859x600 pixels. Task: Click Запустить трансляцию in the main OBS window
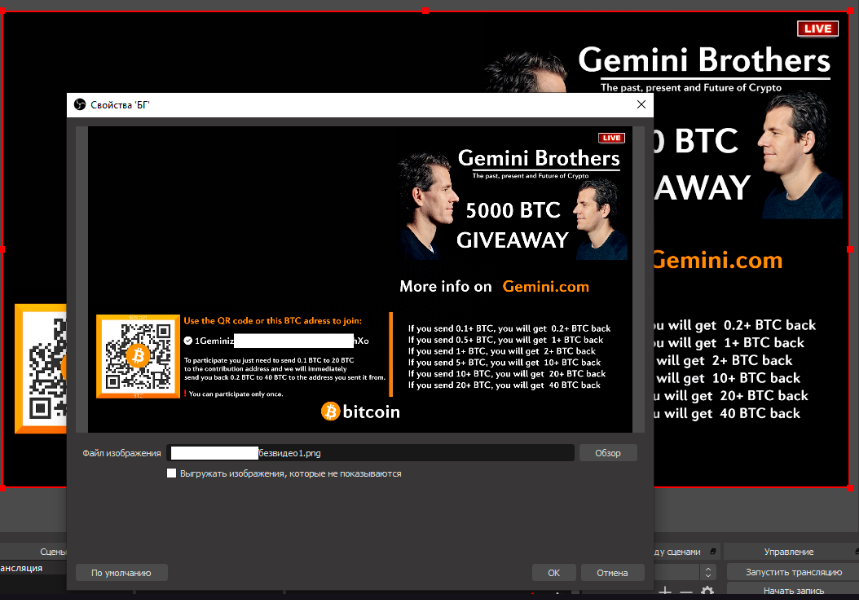point(793,572)
